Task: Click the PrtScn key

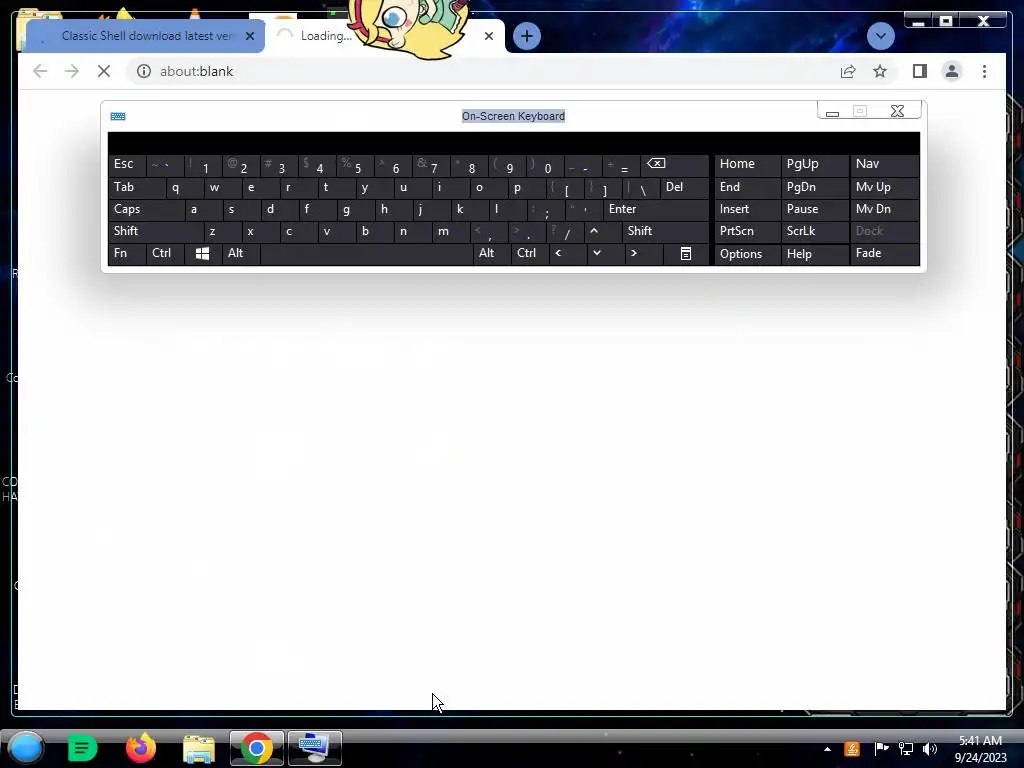Action: (x=747, y=231)
